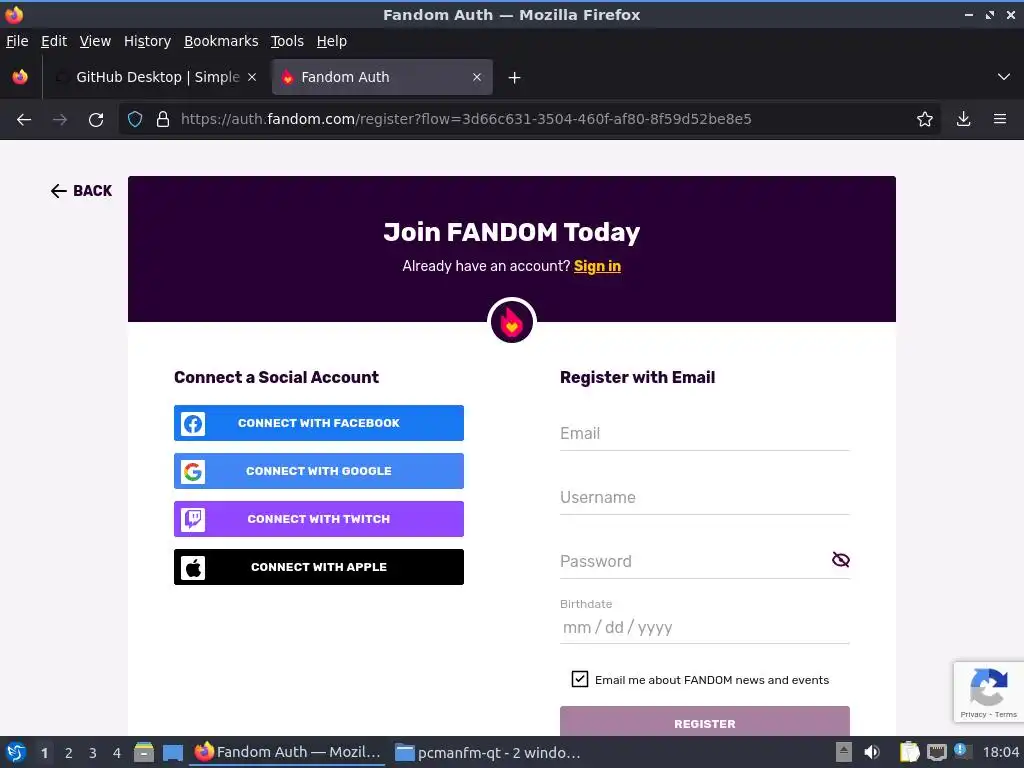Focus the Username input field

click(x=705, y=498)
